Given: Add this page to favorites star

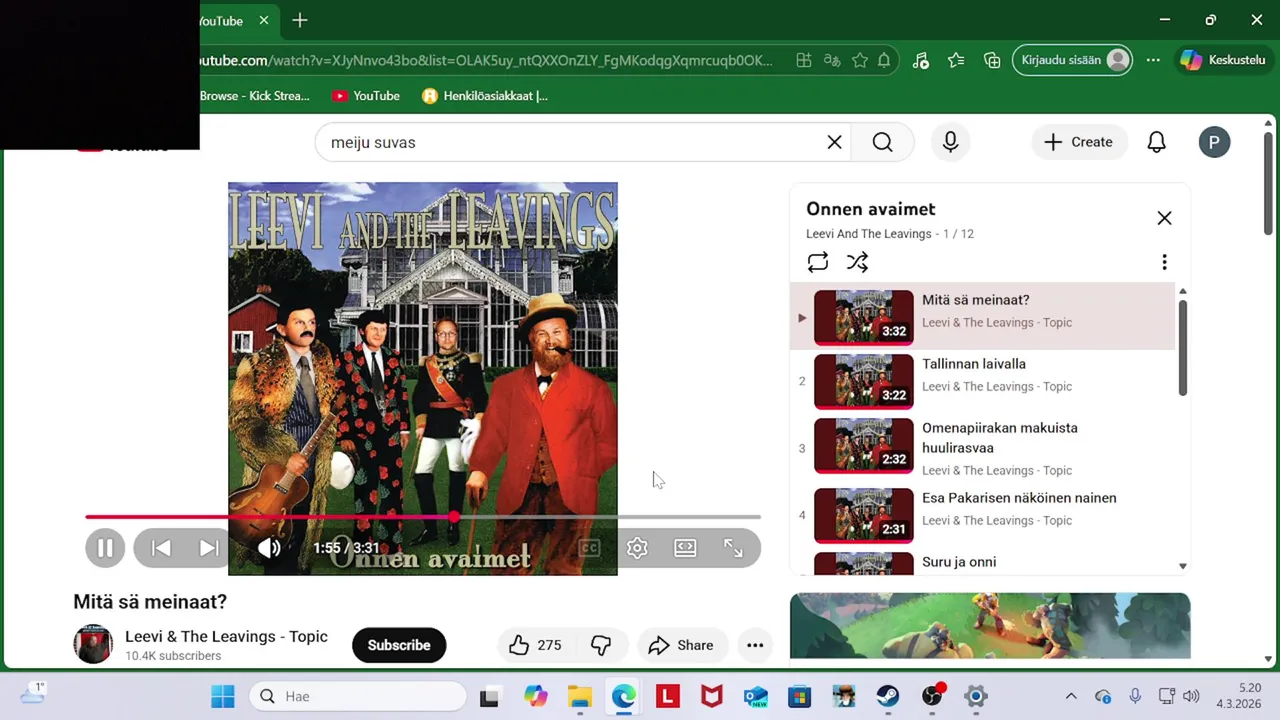Looking at the screenshot, I should [859, 60].
